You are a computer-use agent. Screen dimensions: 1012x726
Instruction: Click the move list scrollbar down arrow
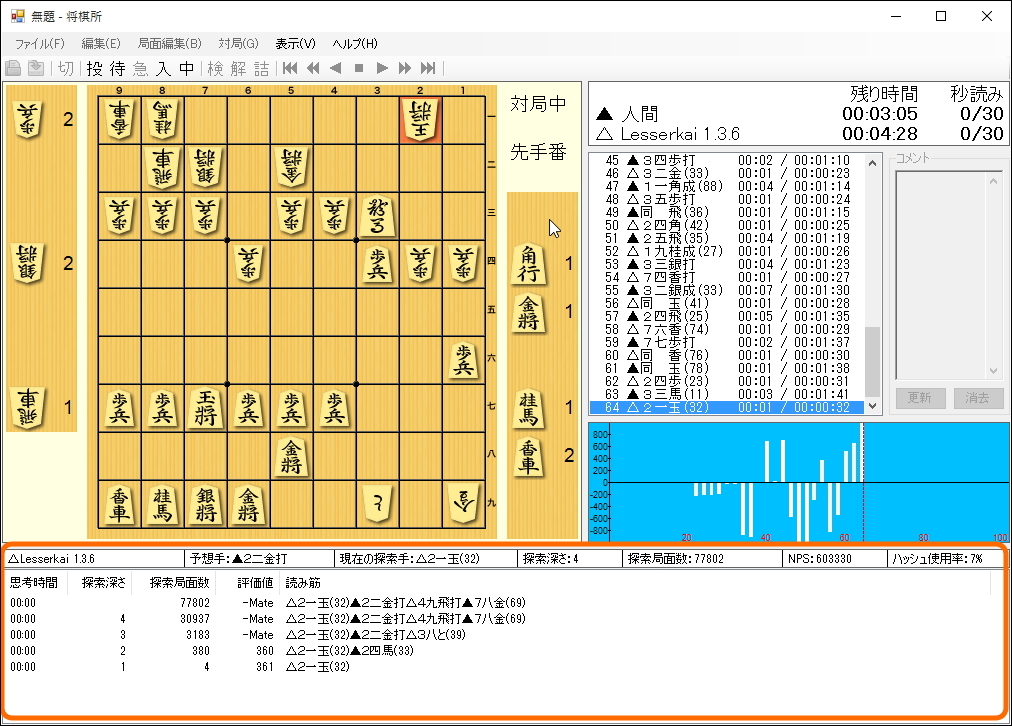(x=872, y=408)
